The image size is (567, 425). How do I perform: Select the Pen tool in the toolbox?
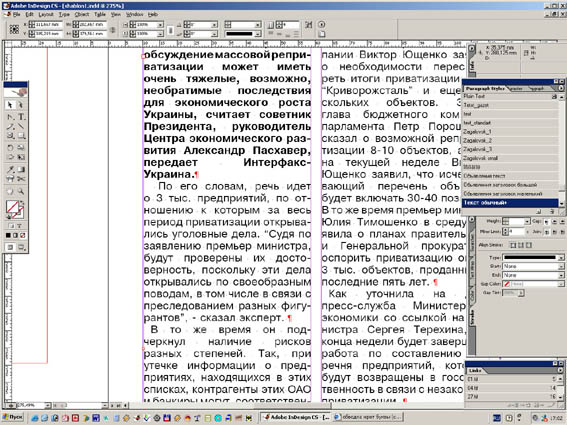pos(10,116)
